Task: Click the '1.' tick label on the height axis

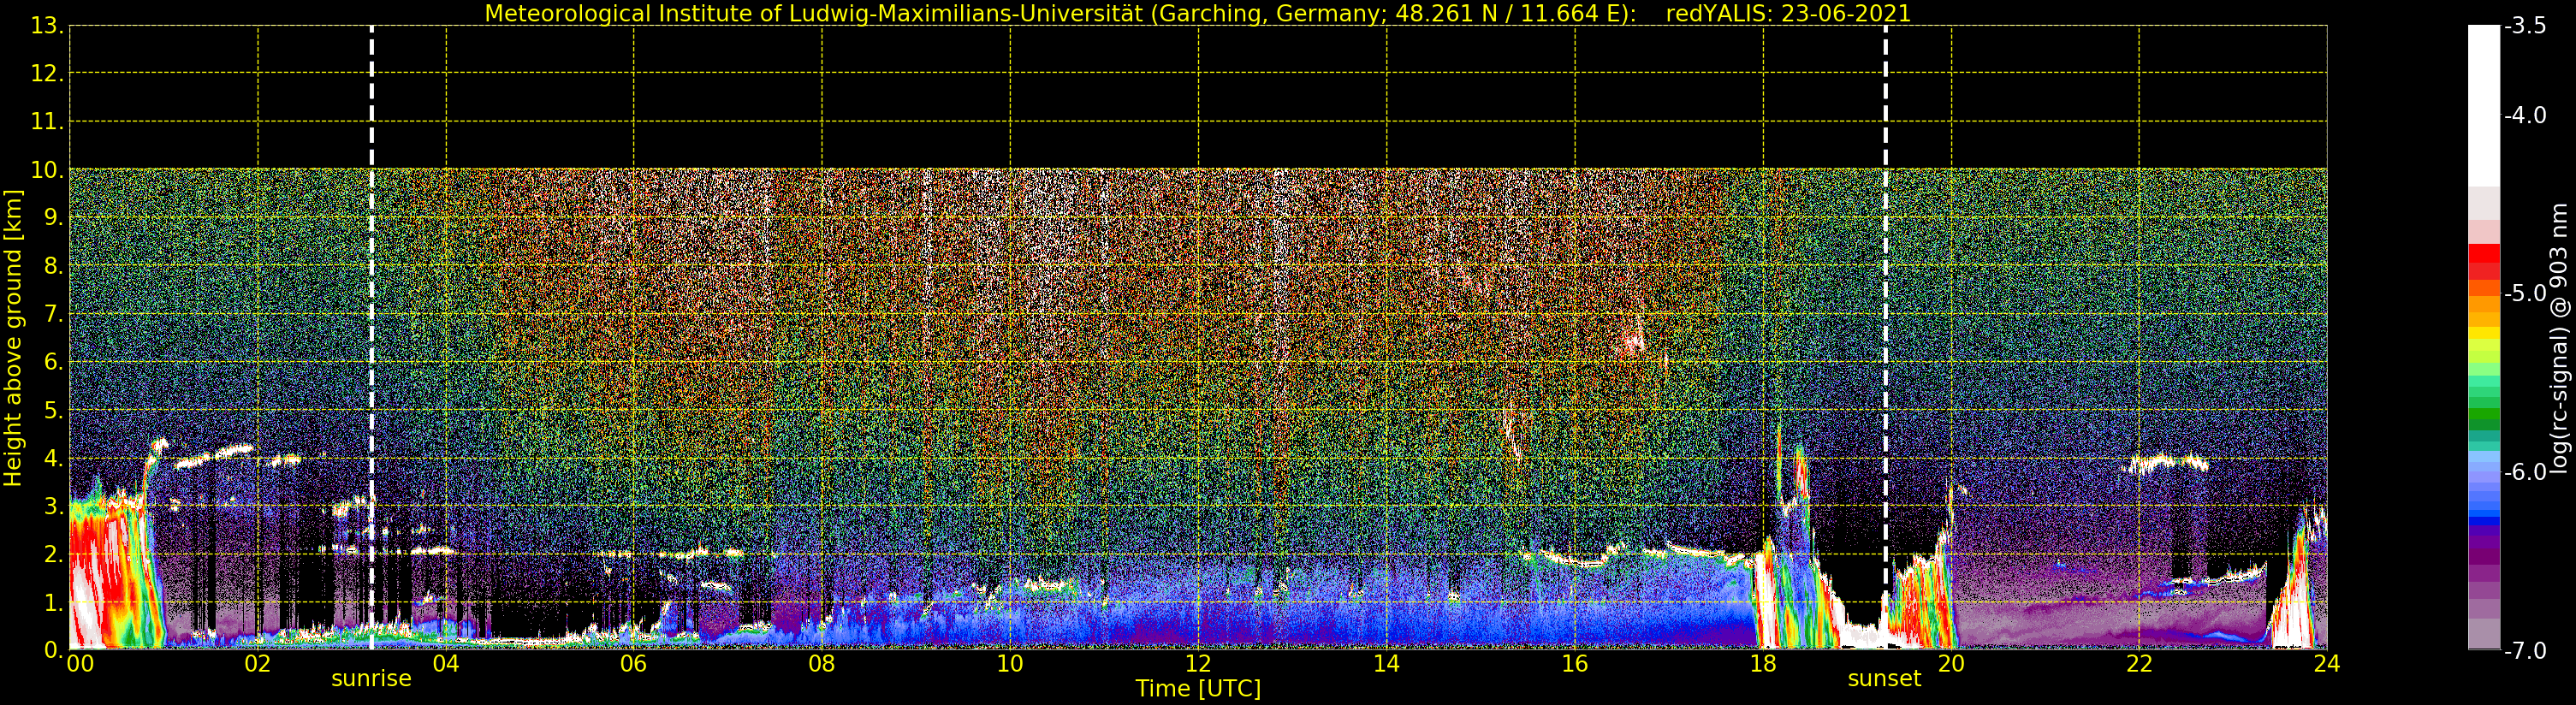Action: point(54,603)
